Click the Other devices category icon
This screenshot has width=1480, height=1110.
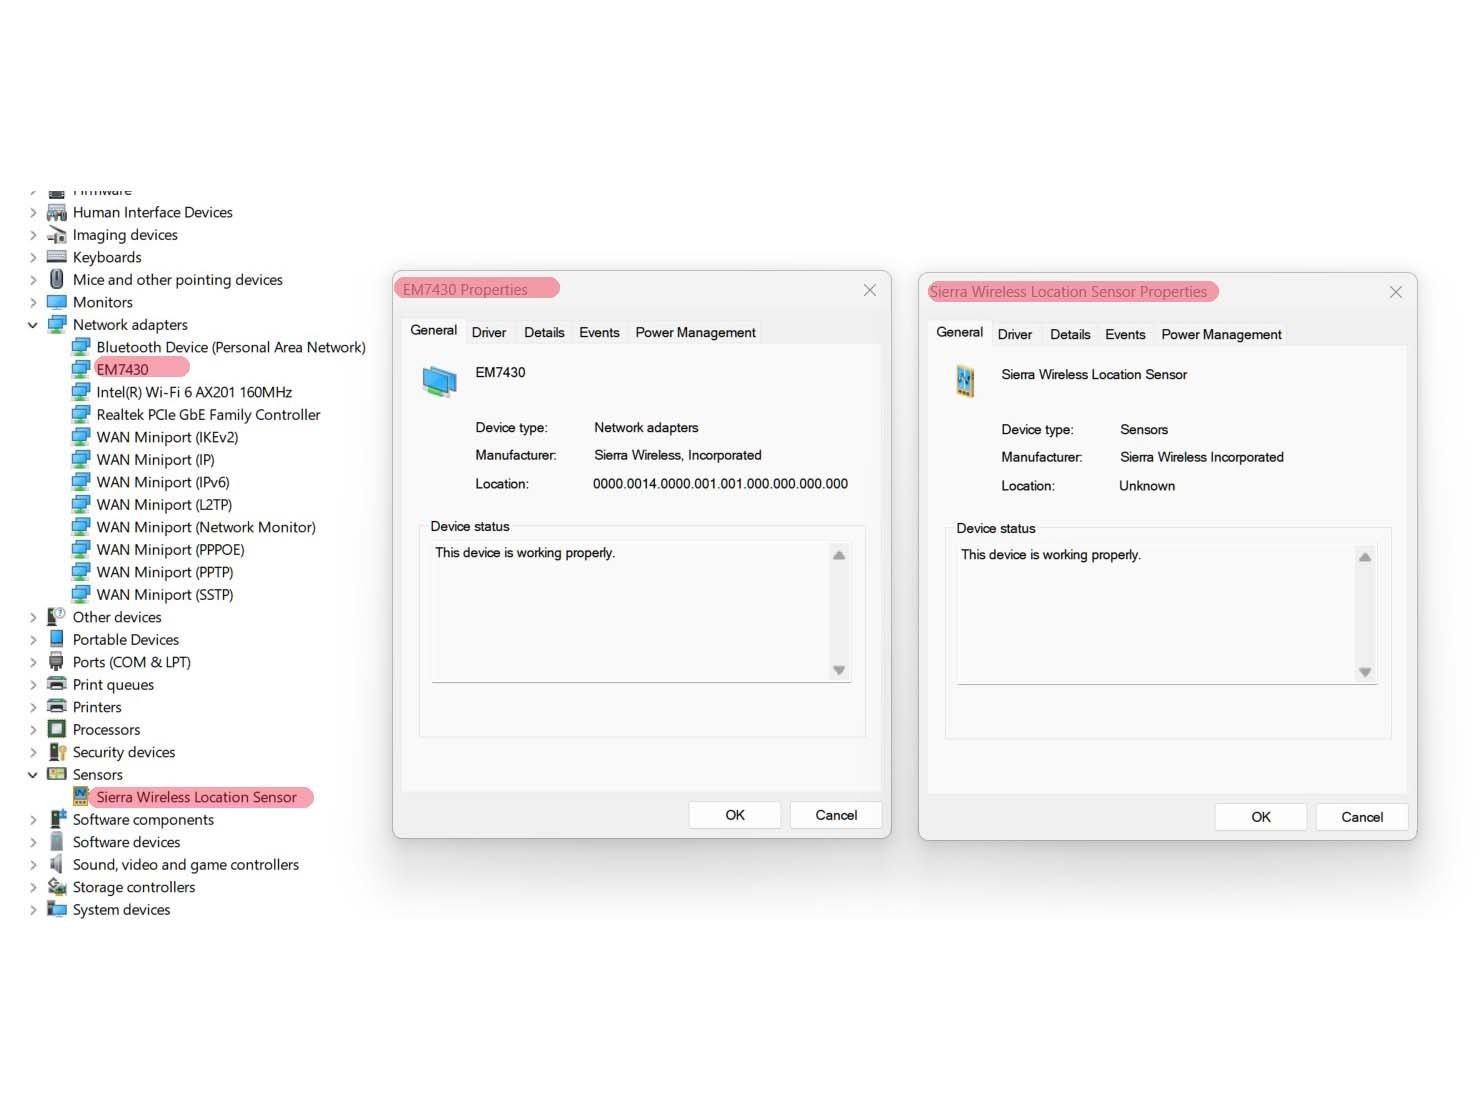point(57,617)
